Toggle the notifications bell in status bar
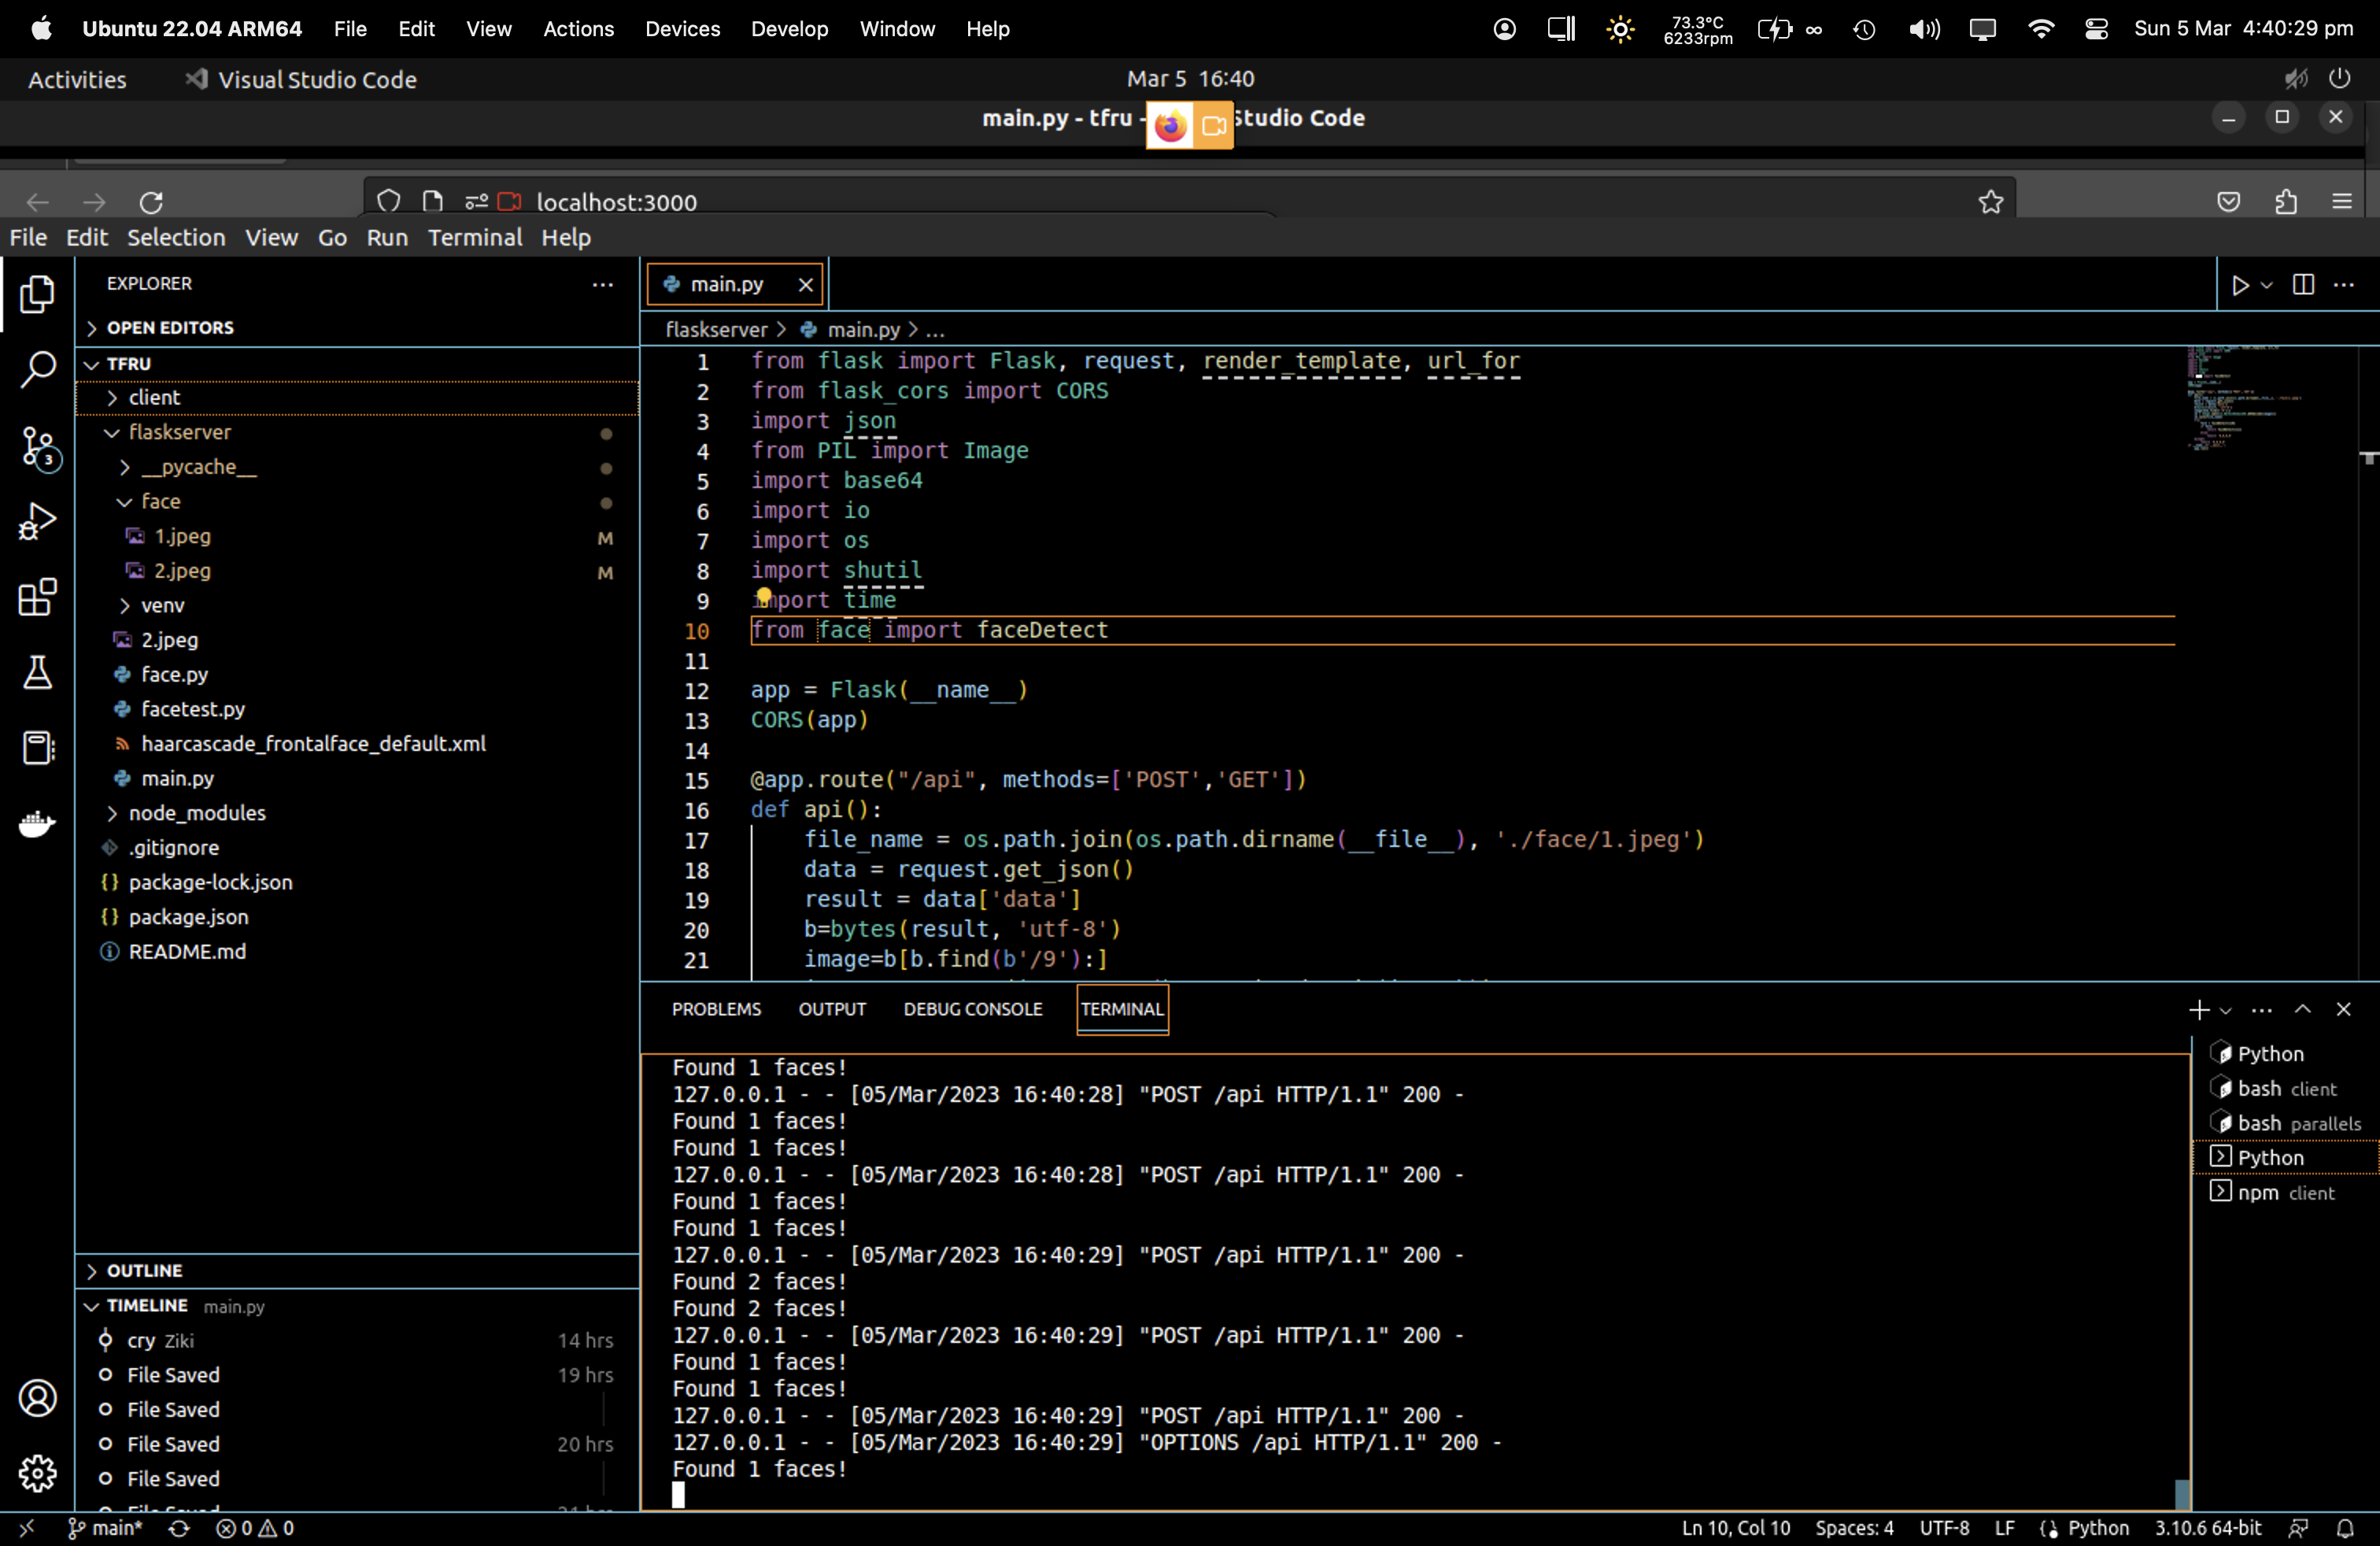Screen dimensions: 2380x1546 click(2345, 1527)
